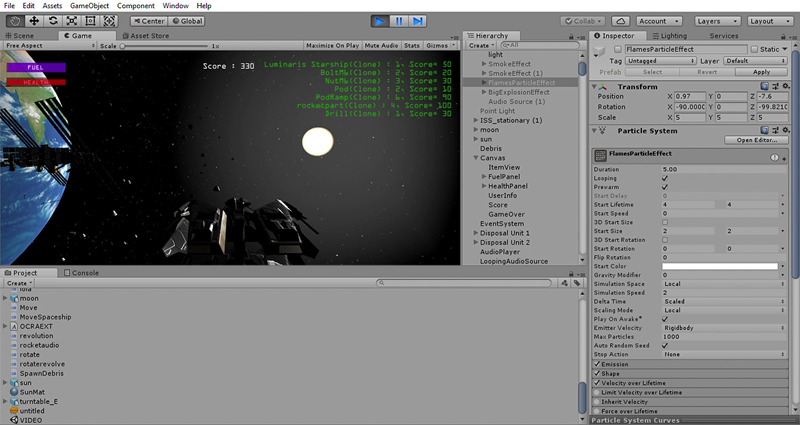Pause the game with Pause button
This screenshot has height=425, width=800.
pos(398,20)
